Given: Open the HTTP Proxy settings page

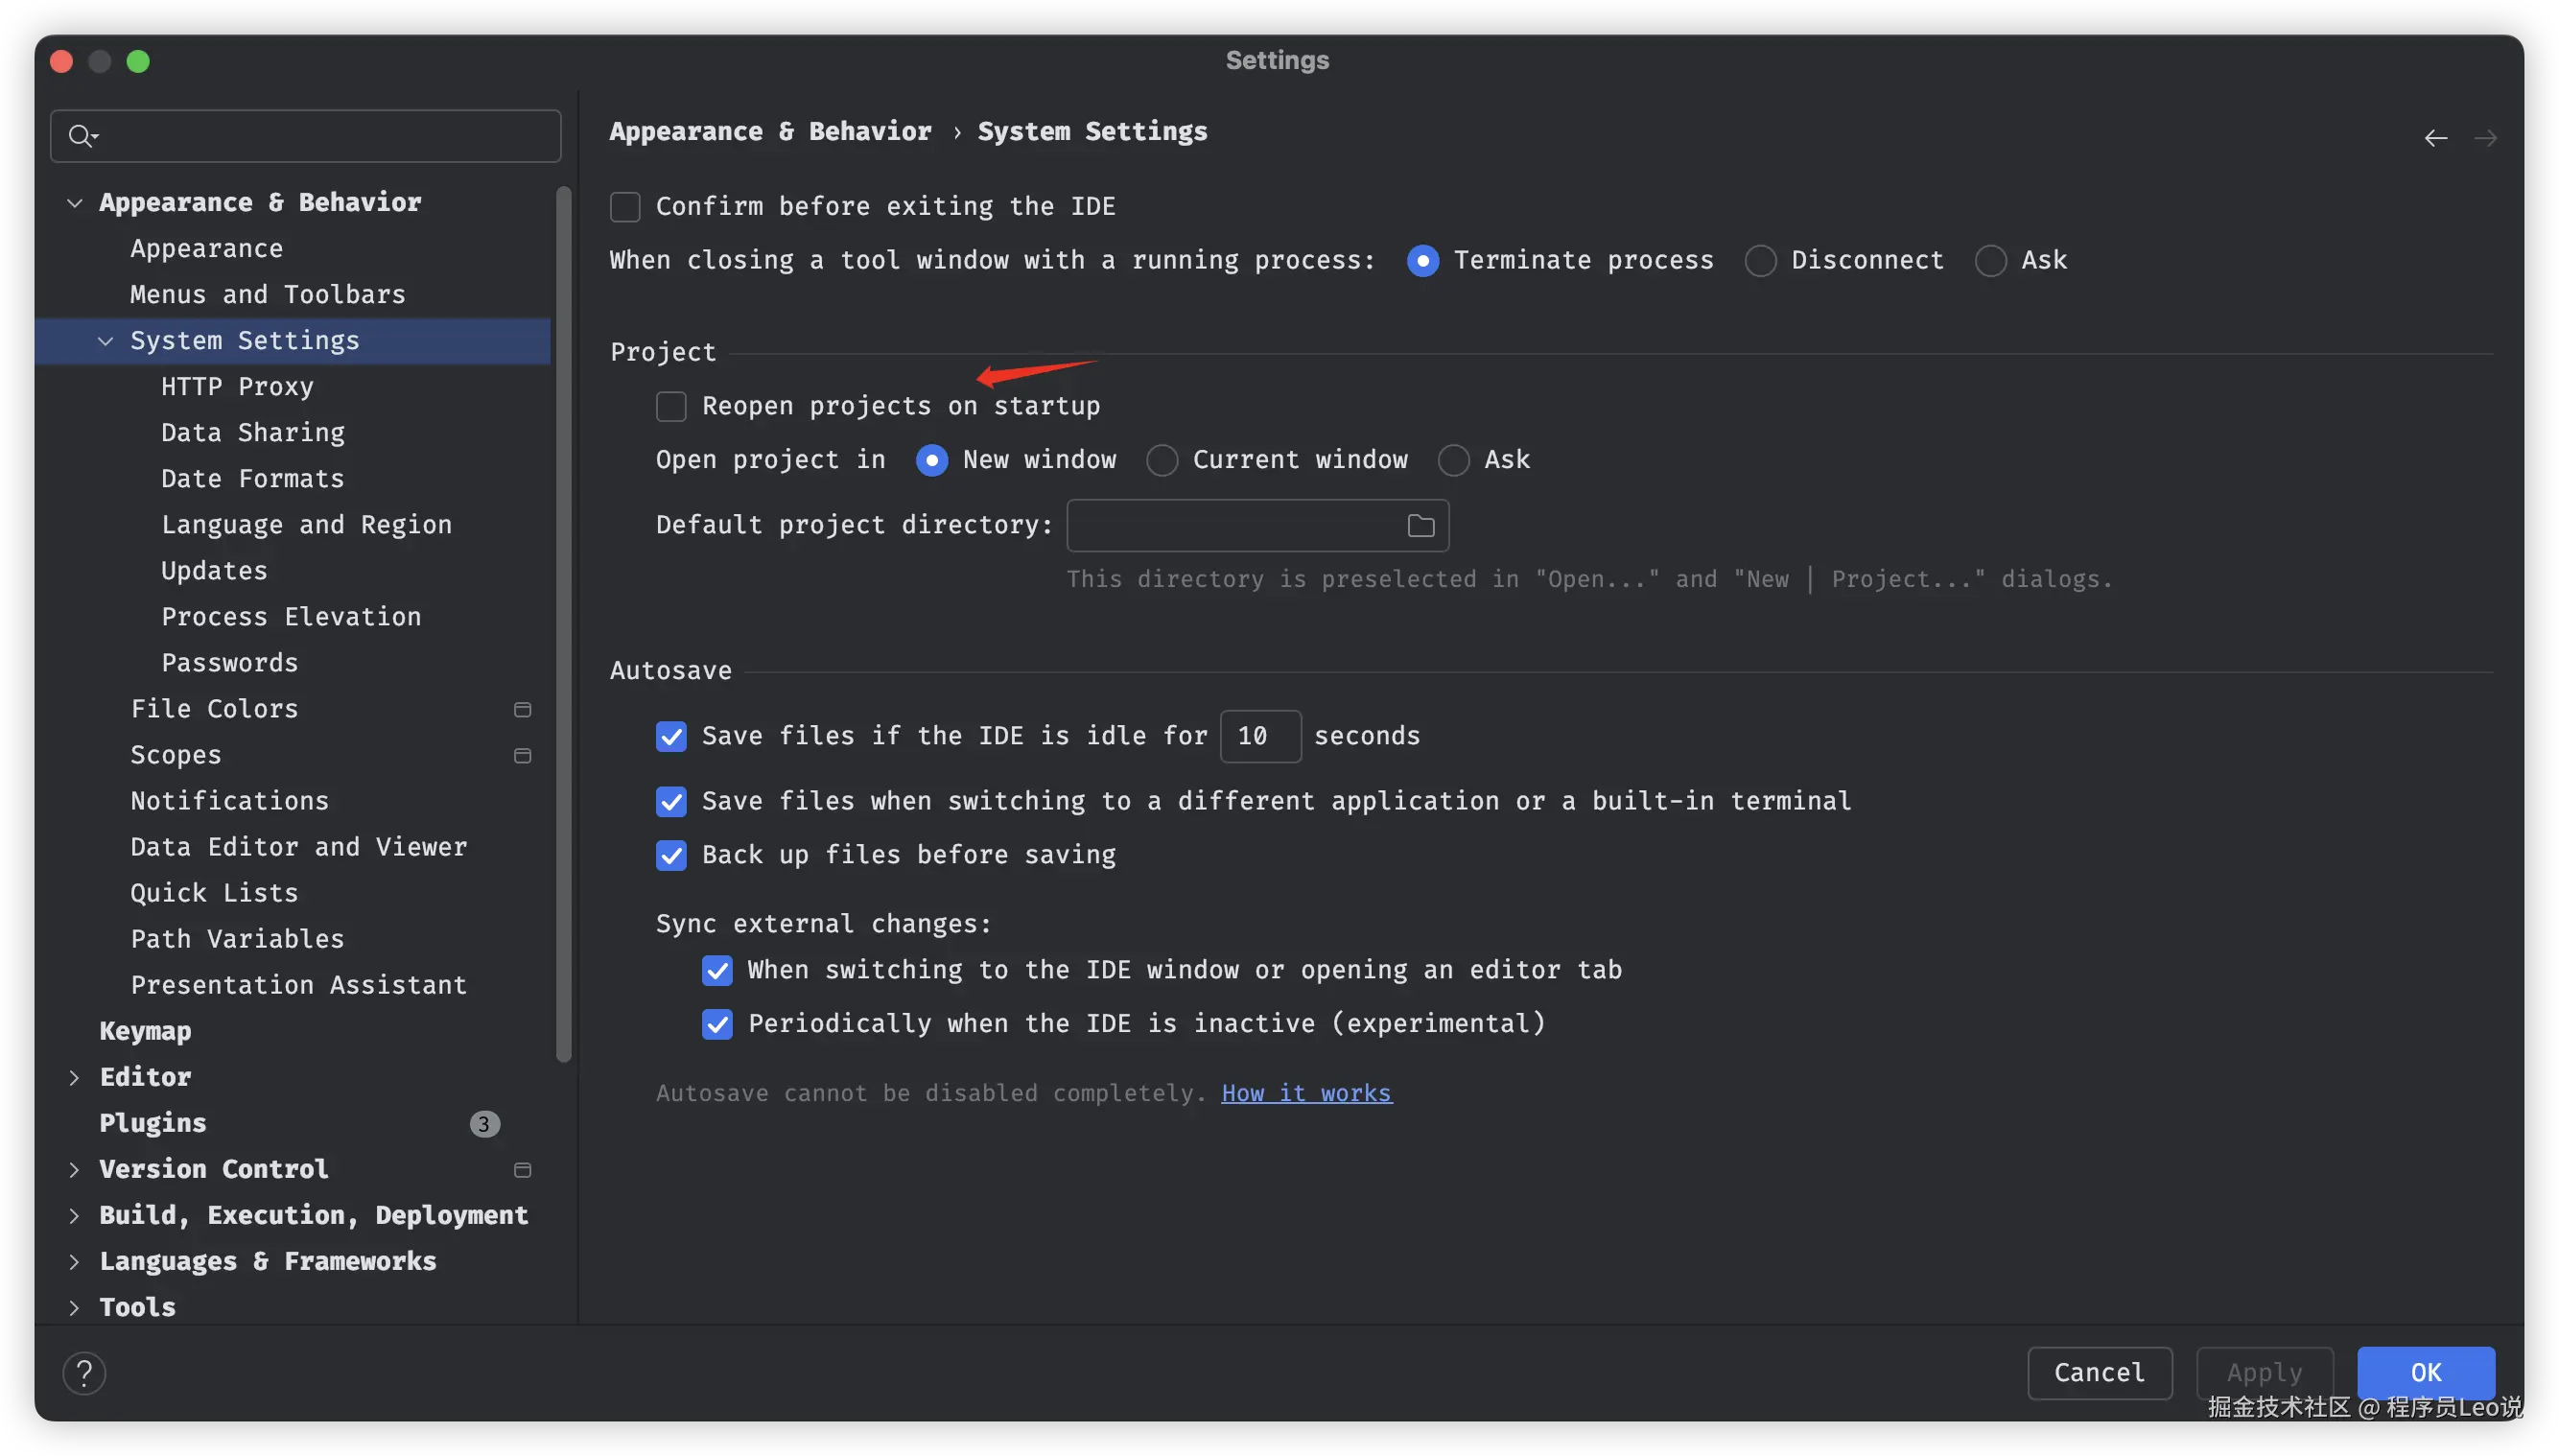Looking at the screenshot, I should (x=237, y=387).
